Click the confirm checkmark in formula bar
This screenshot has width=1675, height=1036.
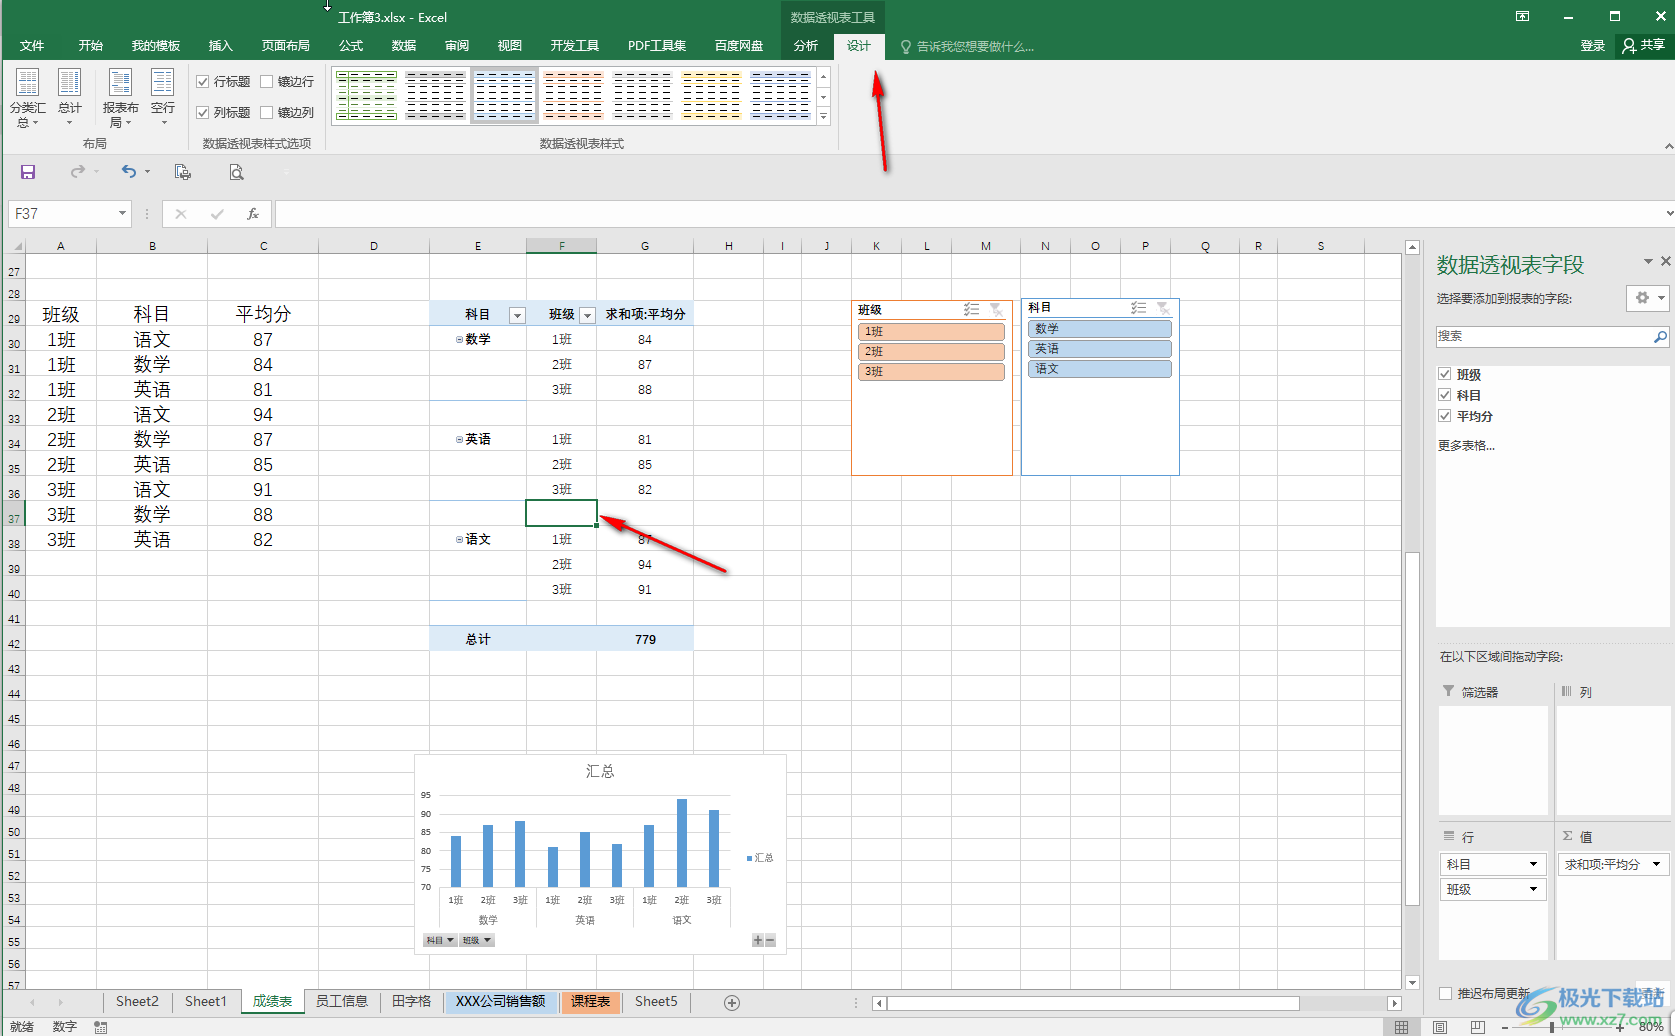tap(217, 214)
